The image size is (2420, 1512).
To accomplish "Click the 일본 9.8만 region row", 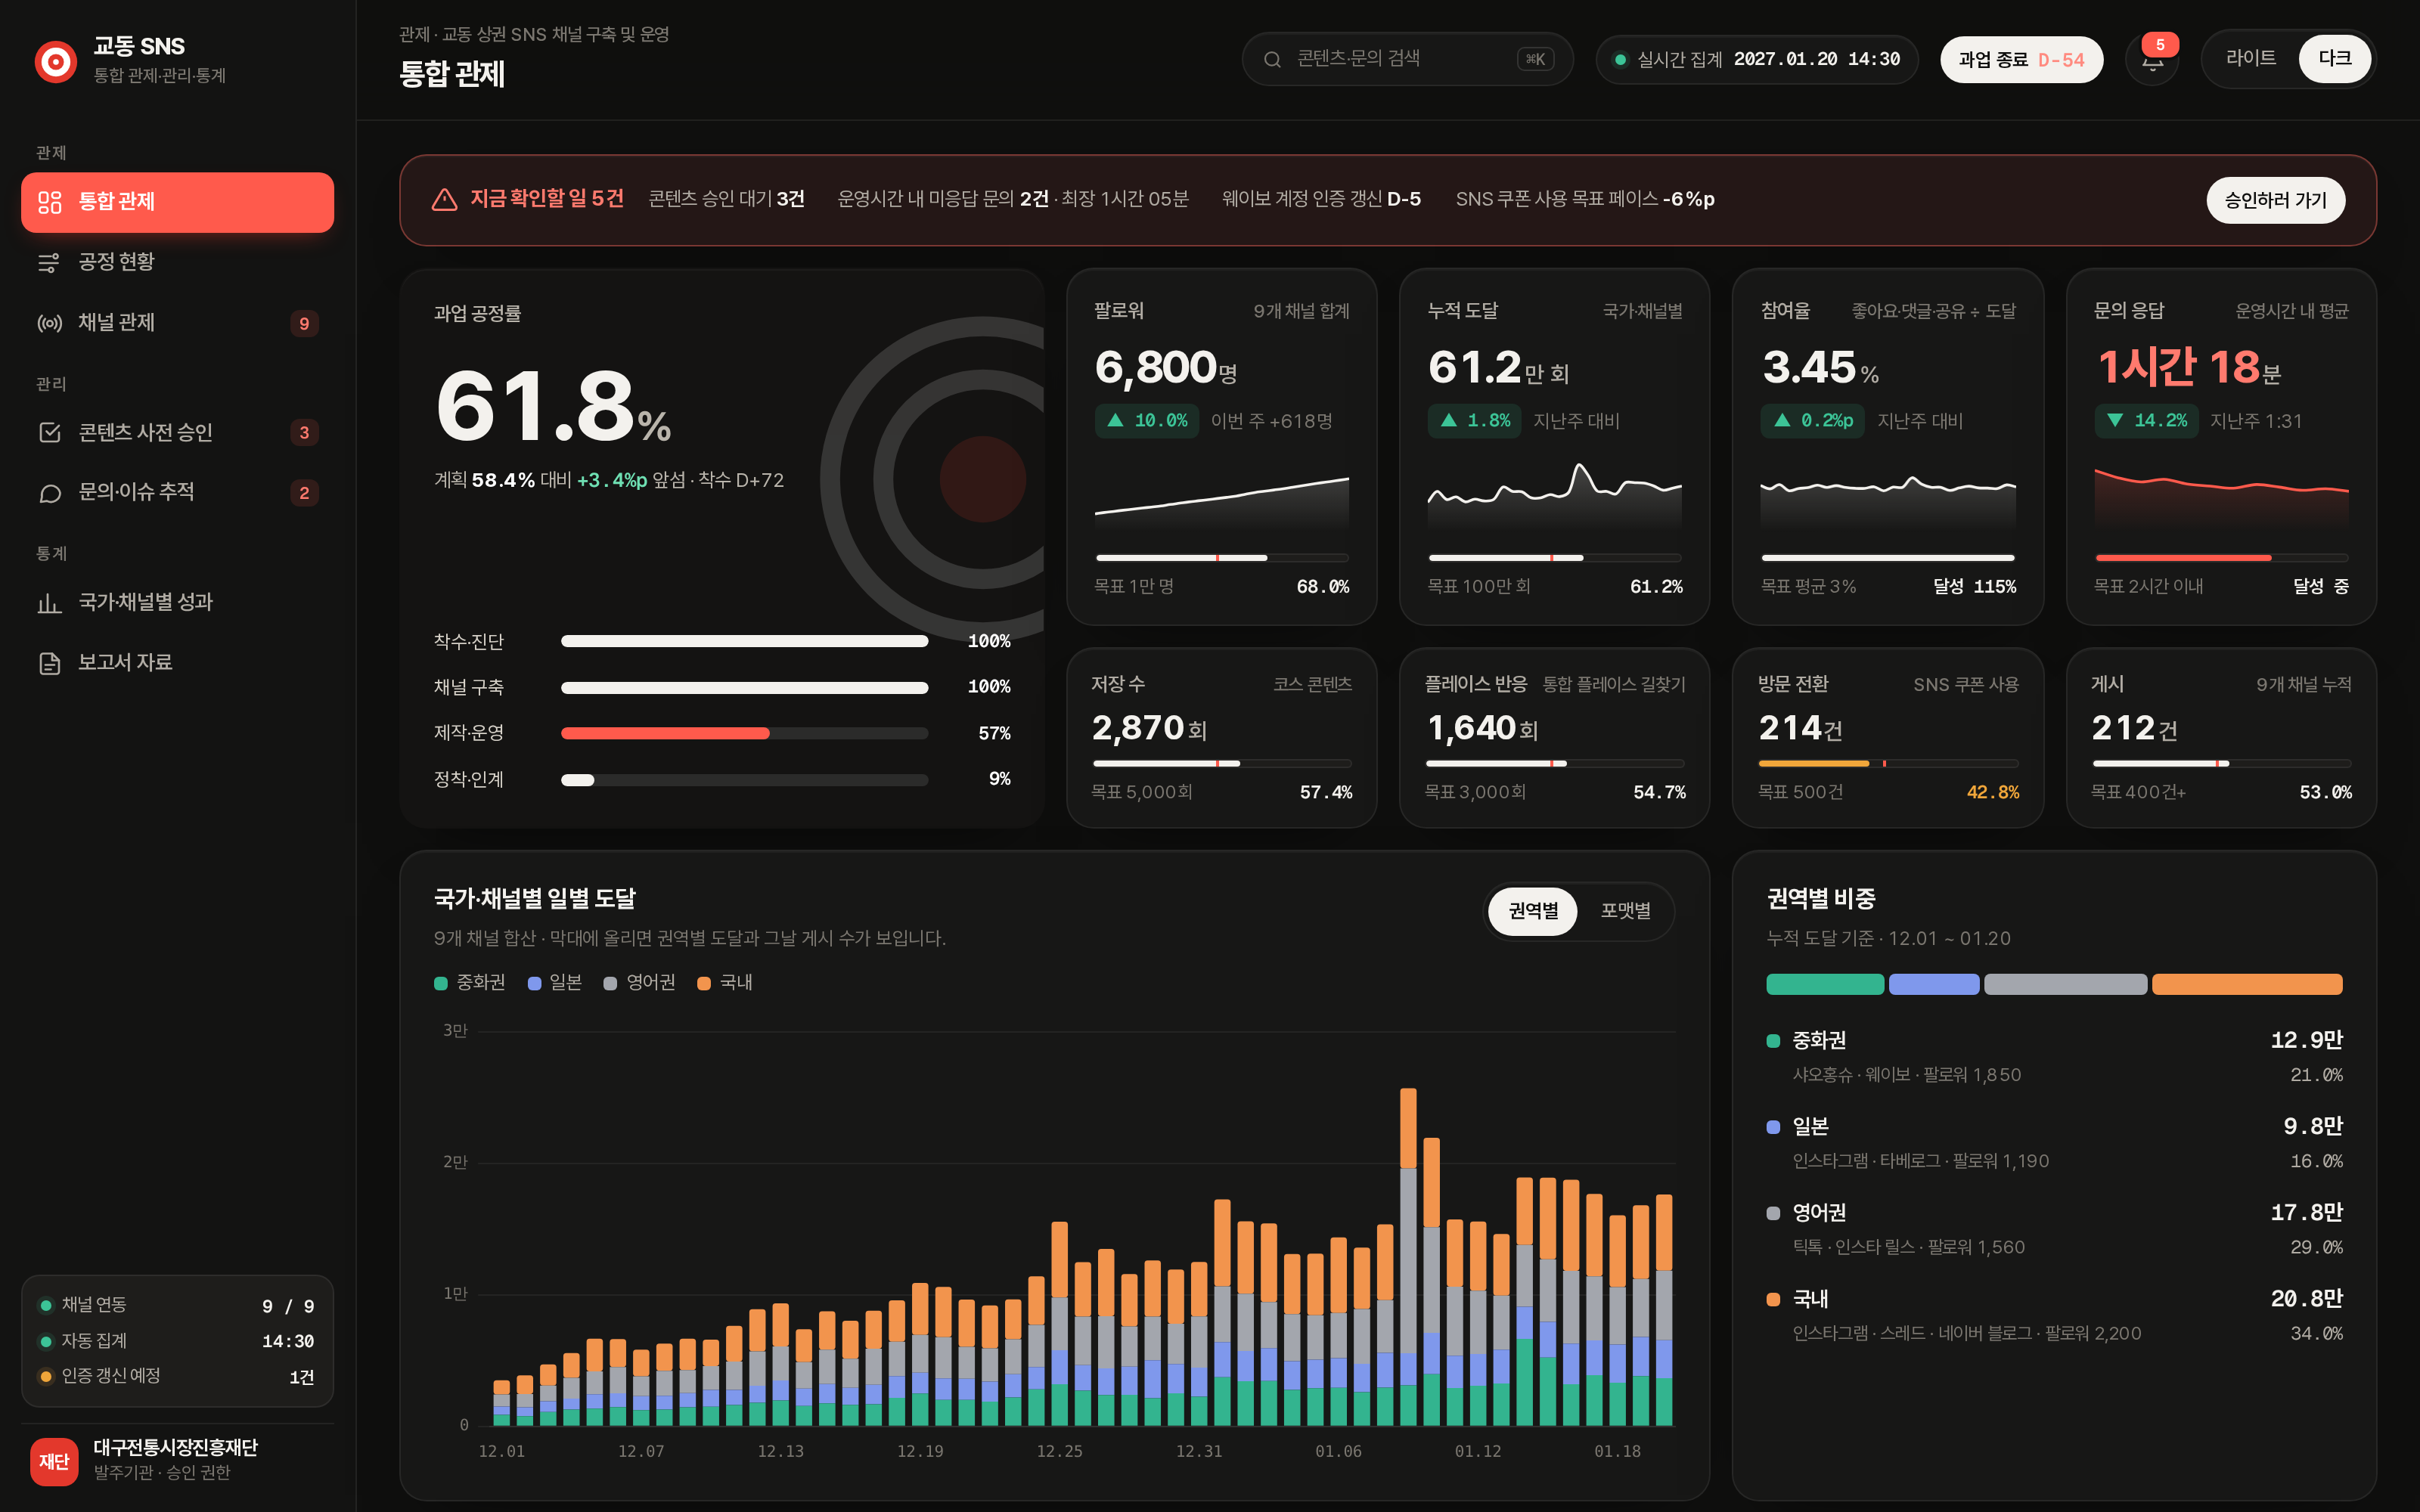I will pos(2054,1143).
